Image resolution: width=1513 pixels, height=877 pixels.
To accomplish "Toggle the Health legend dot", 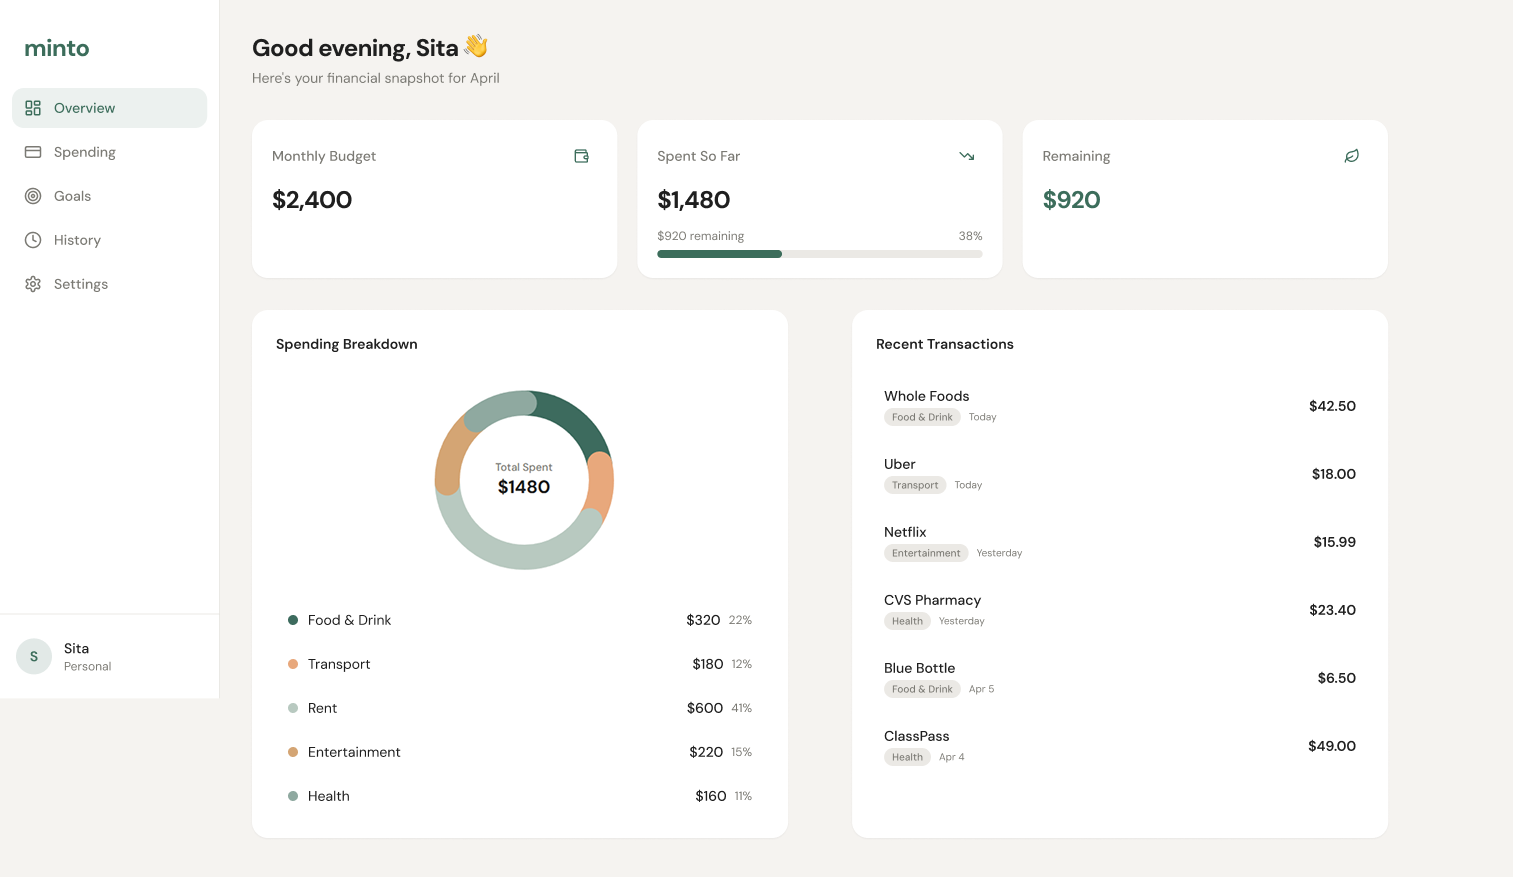I will [293, 796].
